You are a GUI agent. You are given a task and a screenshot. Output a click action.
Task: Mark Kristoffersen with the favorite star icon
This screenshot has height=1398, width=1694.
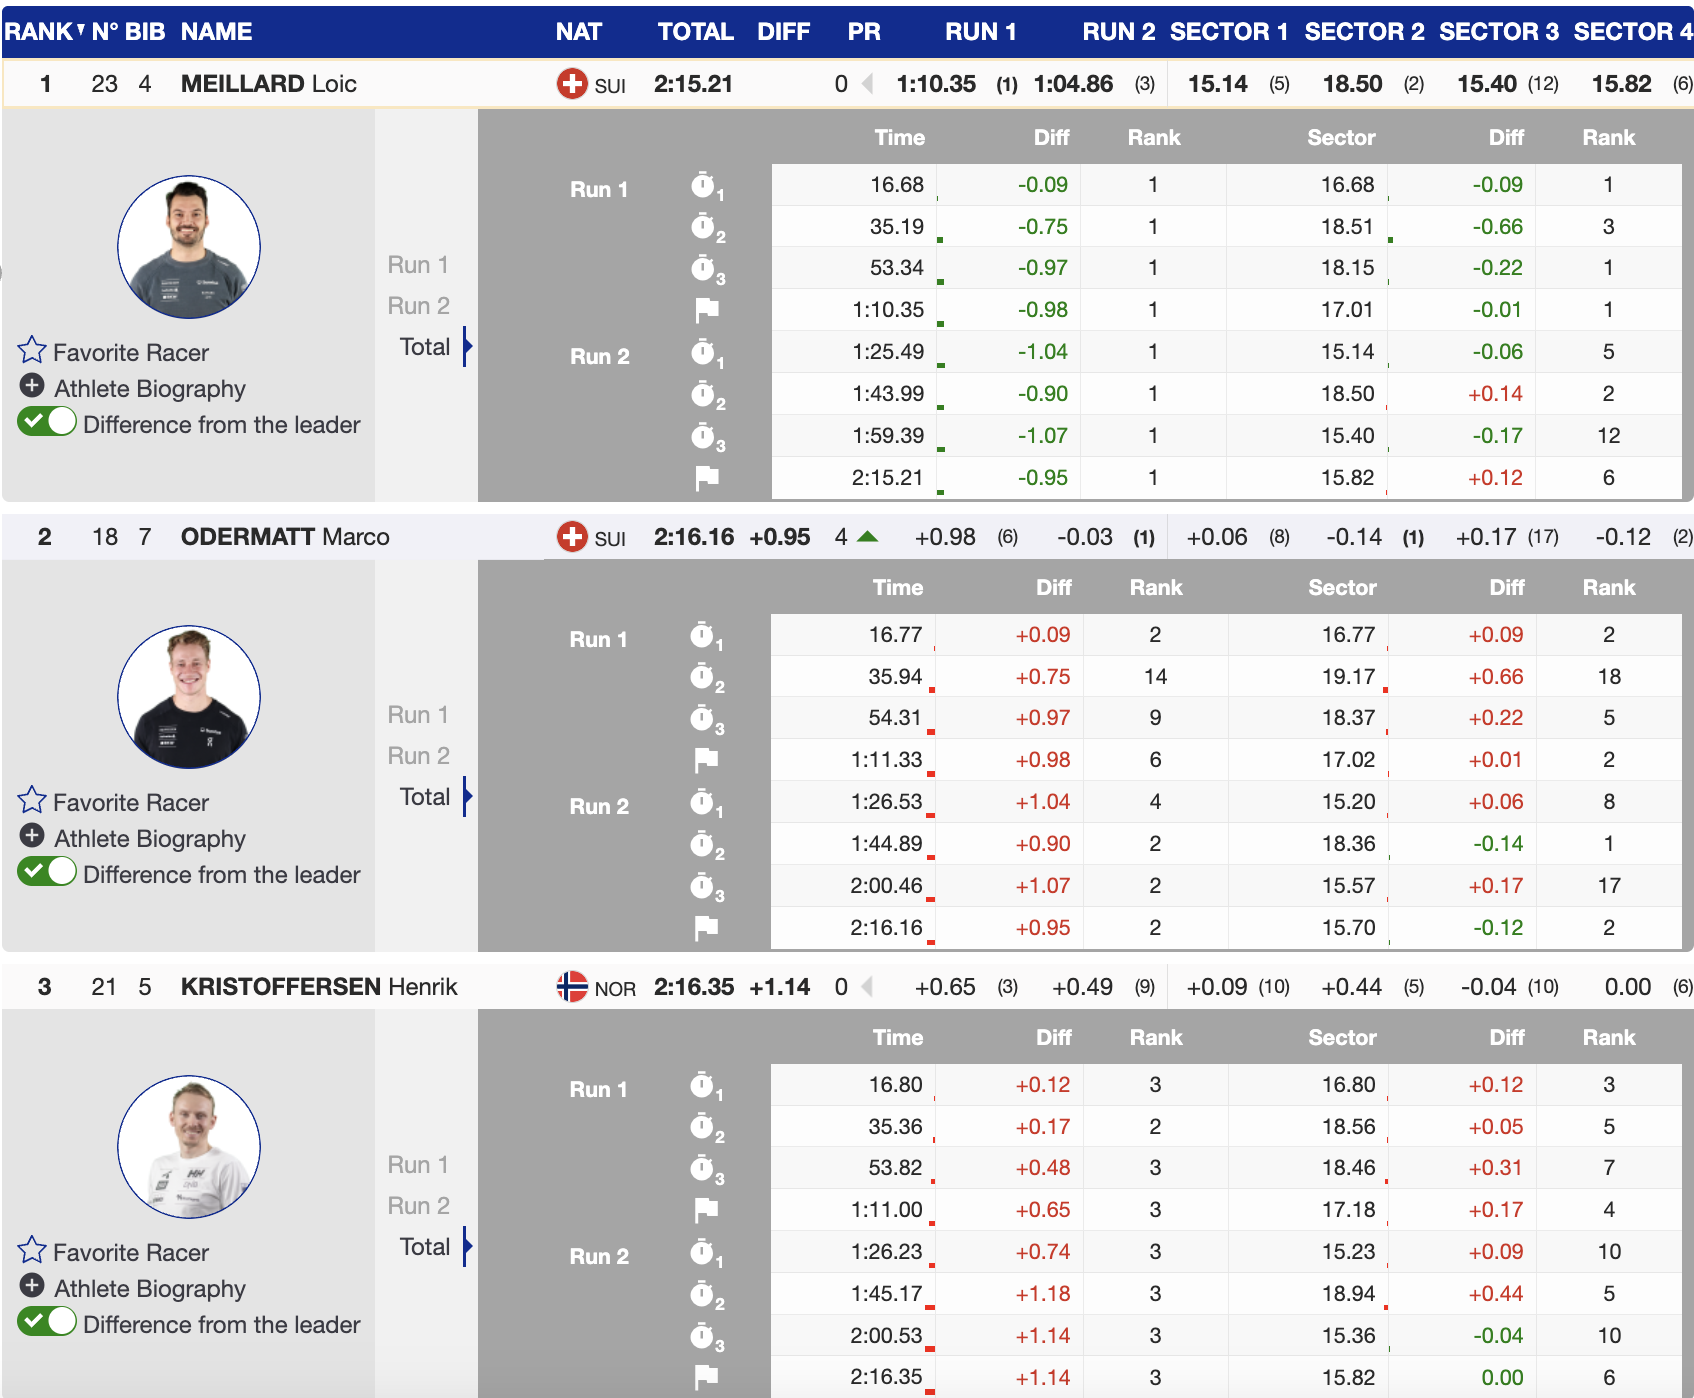(x=32, y=1251)
